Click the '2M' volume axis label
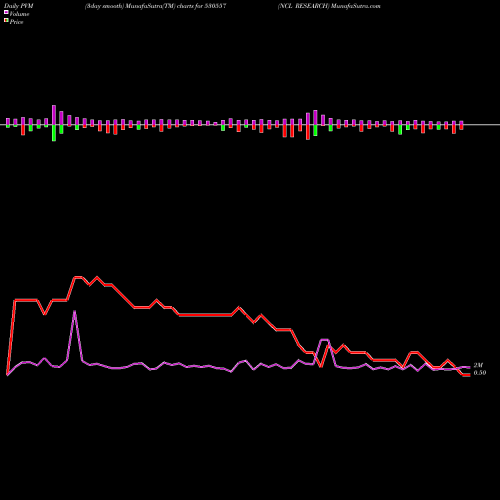The height and width of the screenshot is (500, 500). click(478, 366)
